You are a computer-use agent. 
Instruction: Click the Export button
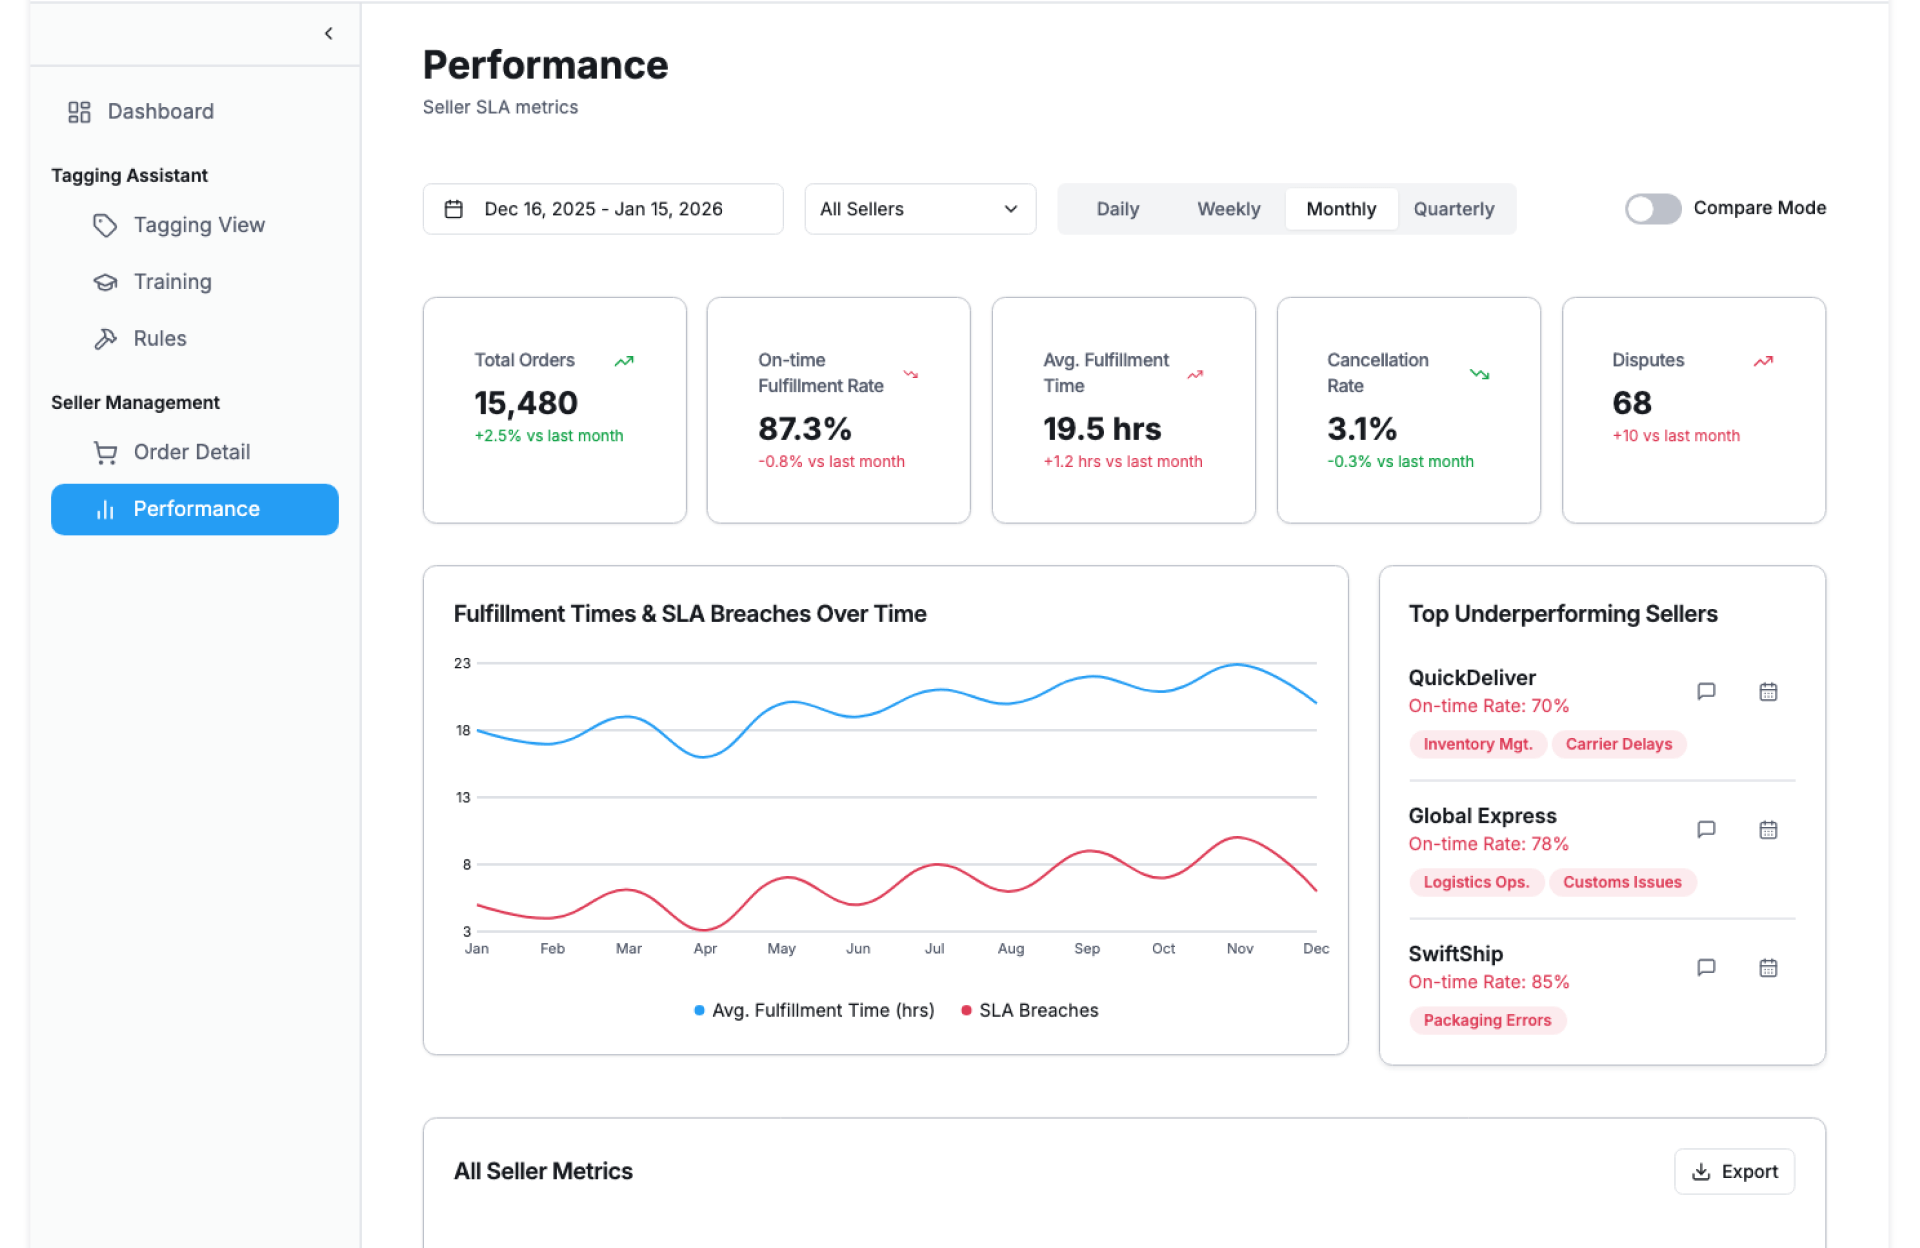[1734, 1171]
